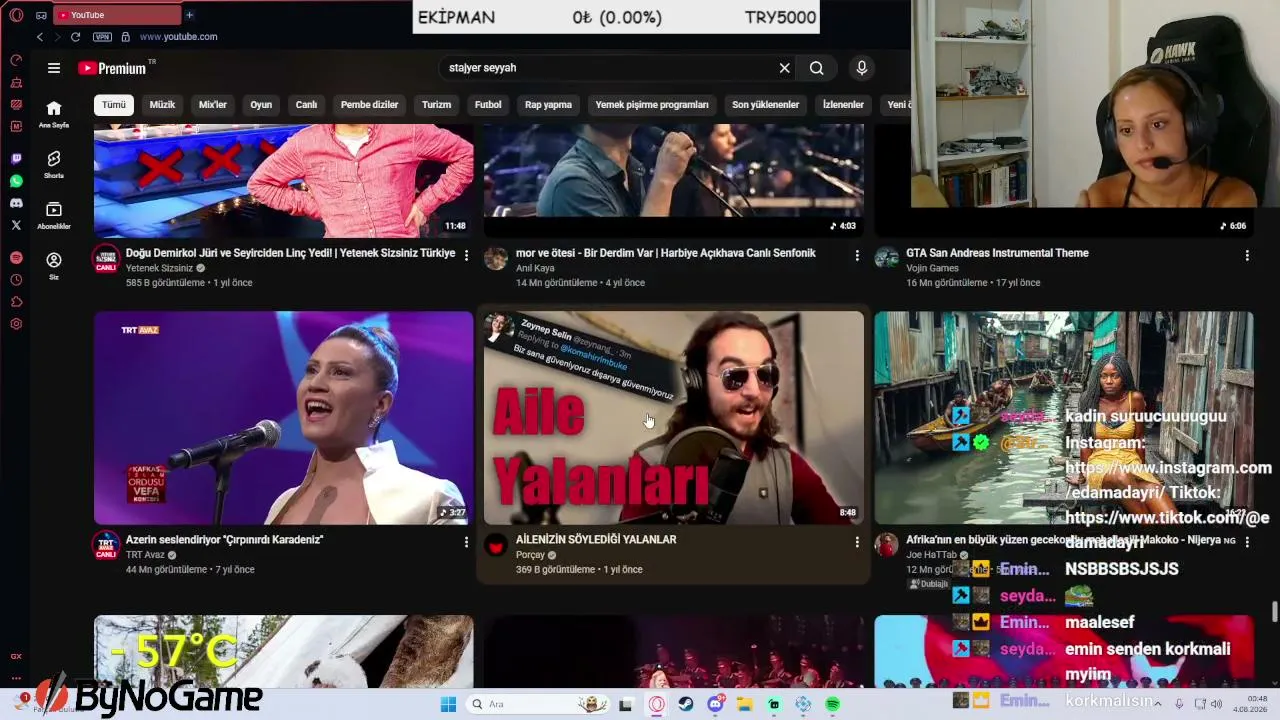Select the Canlı filter chip
Image resolution: width=1280 pixels, height=720 pixels.
pos(306,104)
